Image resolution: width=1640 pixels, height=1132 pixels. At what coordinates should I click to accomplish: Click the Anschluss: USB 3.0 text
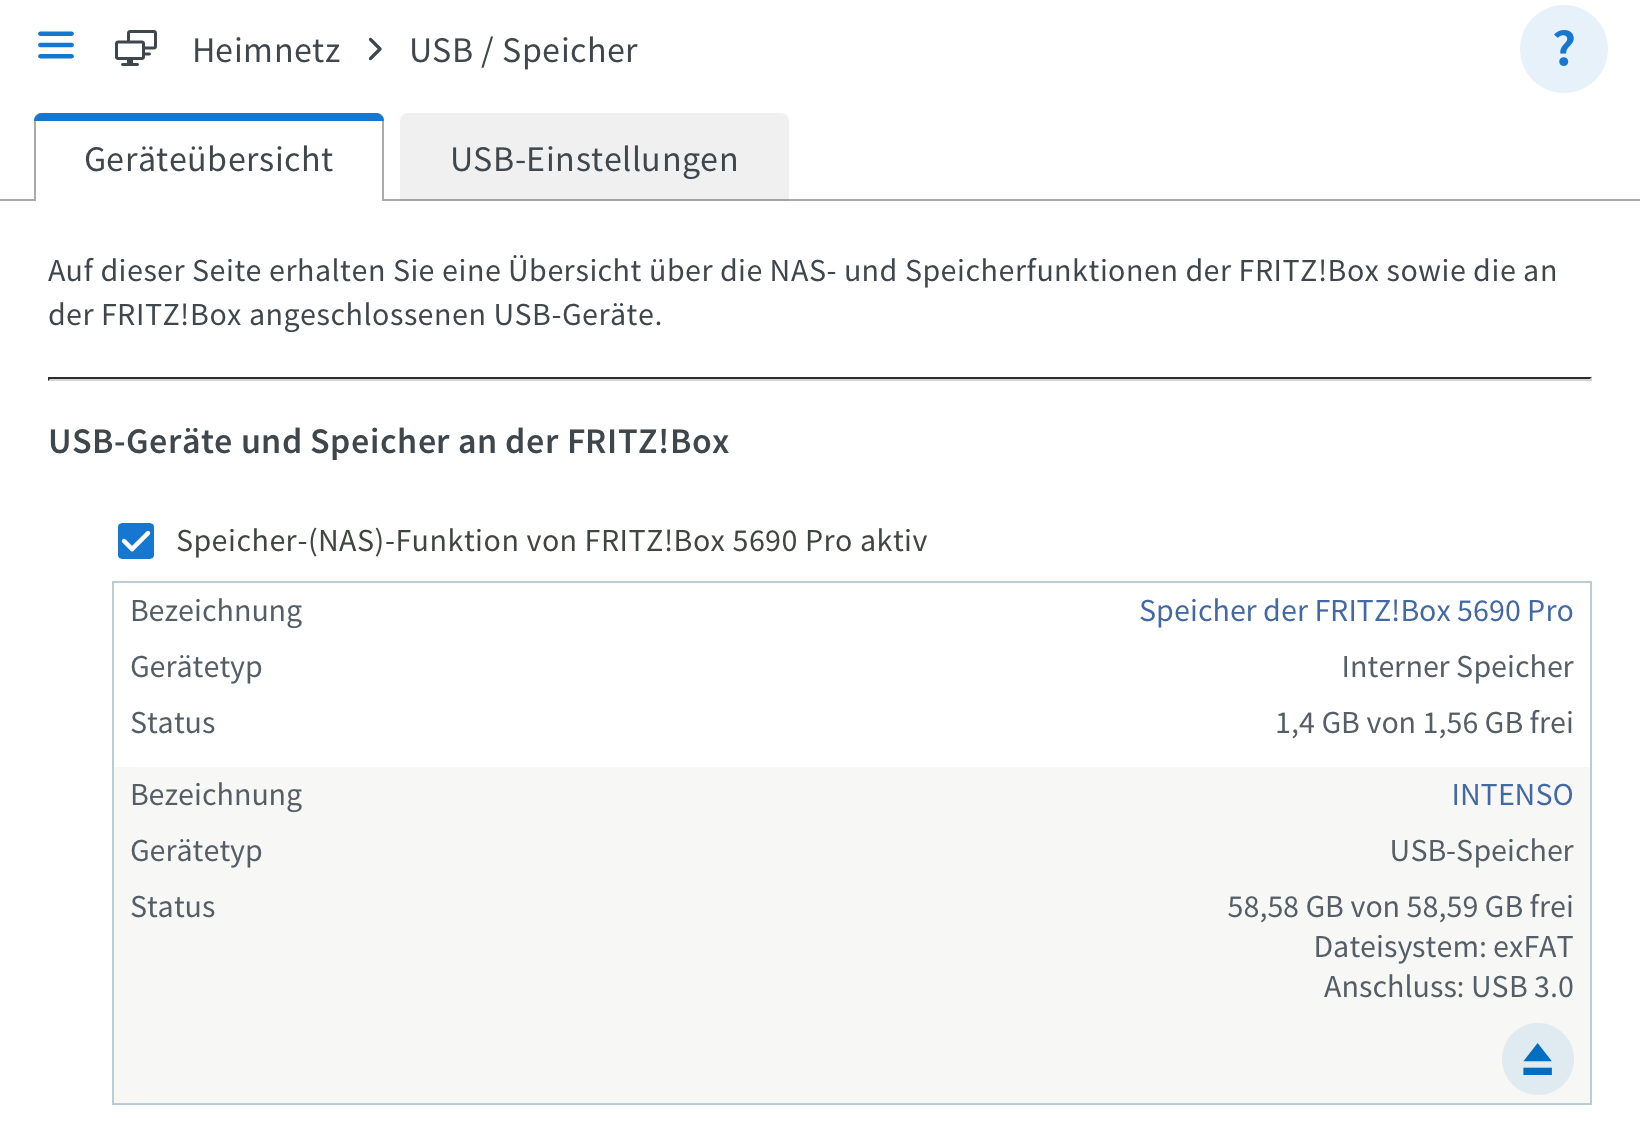(x=1448, y=987)
